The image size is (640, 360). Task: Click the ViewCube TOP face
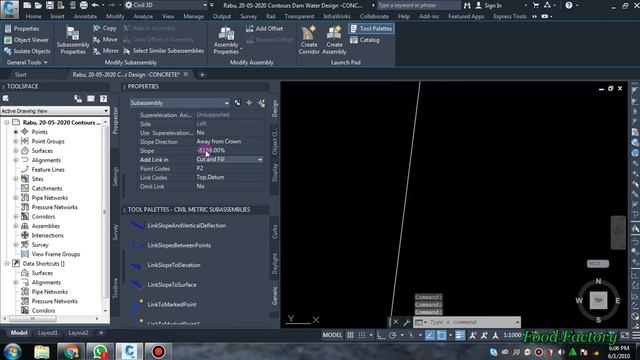598,300
